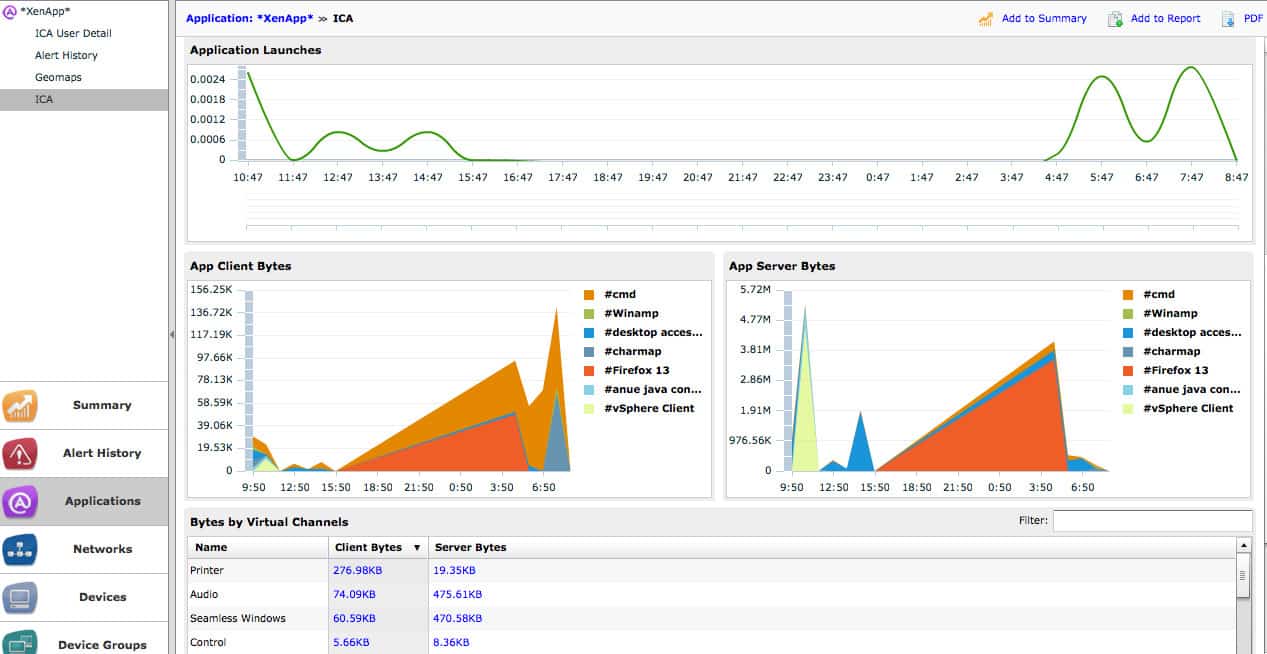Click the PDF link
The image size is (1267, 654).
(1253, 18)
